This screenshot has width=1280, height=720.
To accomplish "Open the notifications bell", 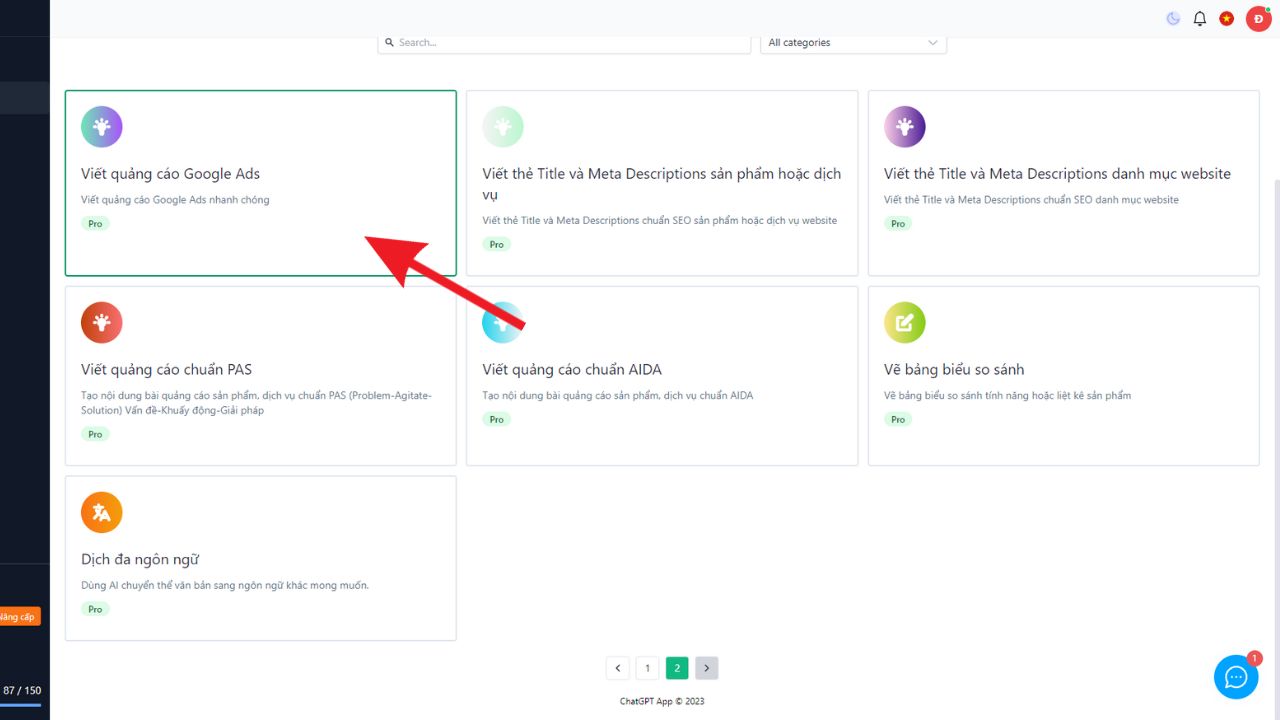I will coord(1200,19).
